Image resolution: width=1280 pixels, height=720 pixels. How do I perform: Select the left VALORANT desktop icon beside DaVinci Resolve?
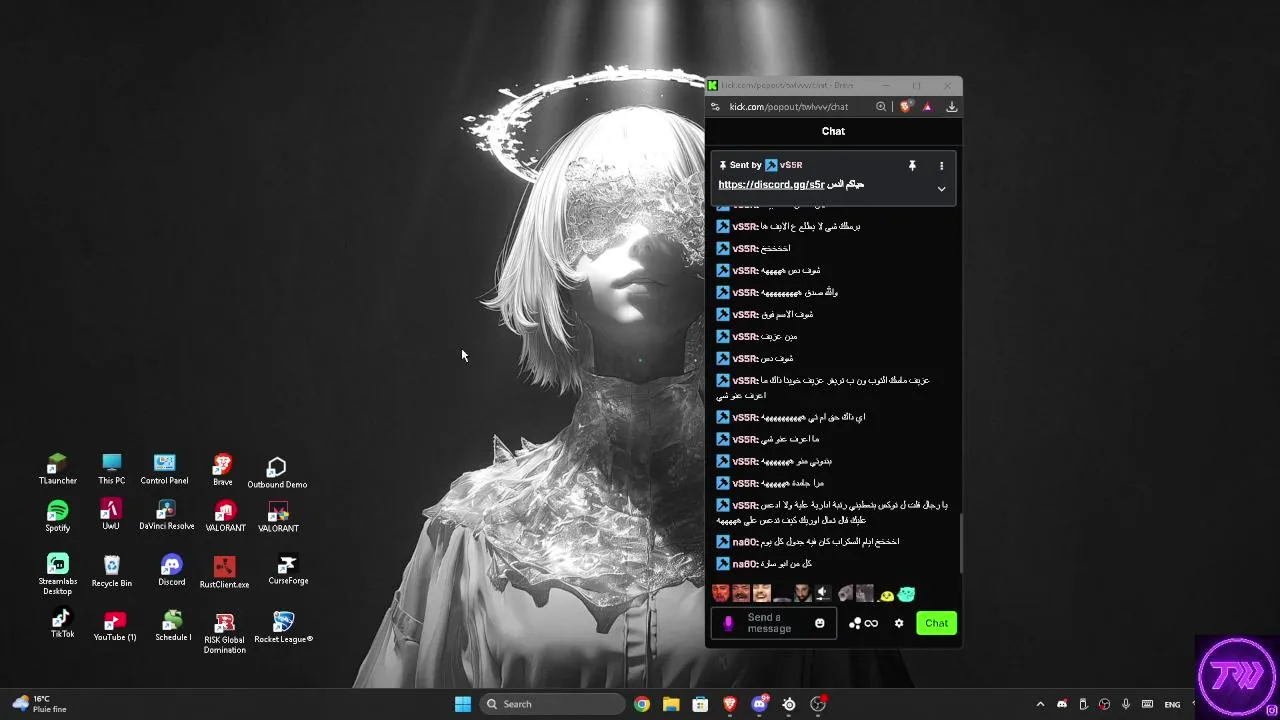pyautogui.click(x=225, y=516)
